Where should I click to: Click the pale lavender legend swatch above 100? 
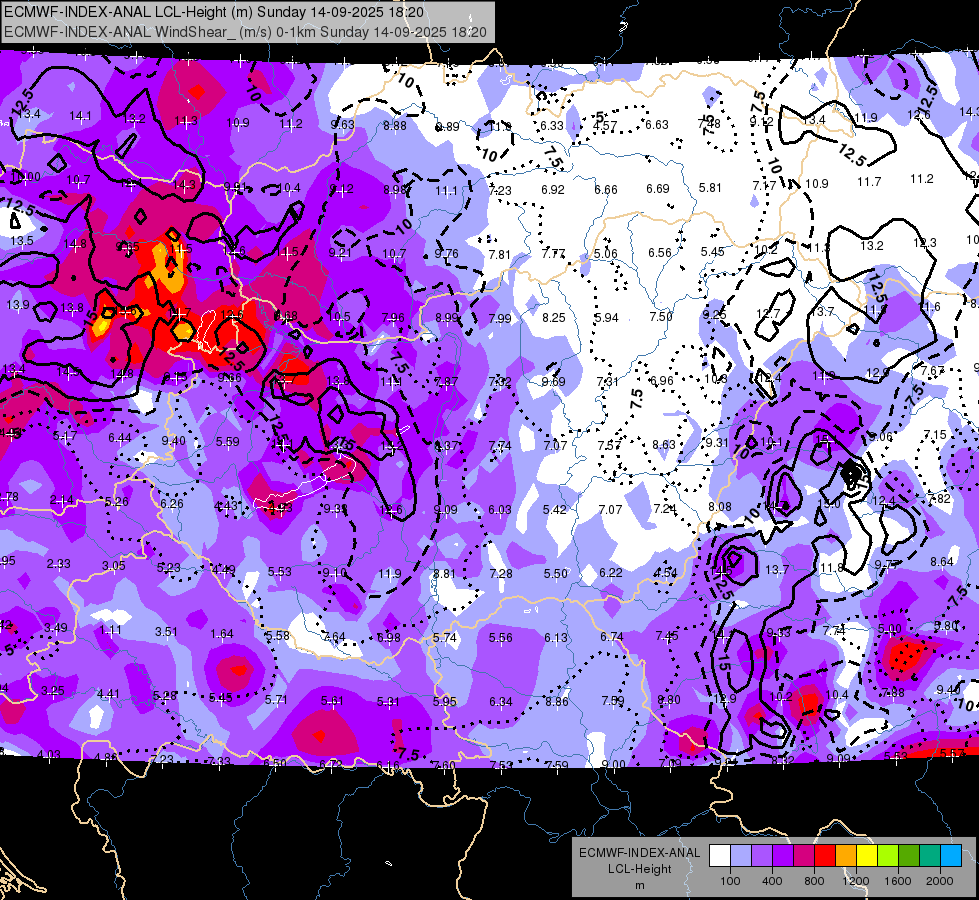(740, 856)
